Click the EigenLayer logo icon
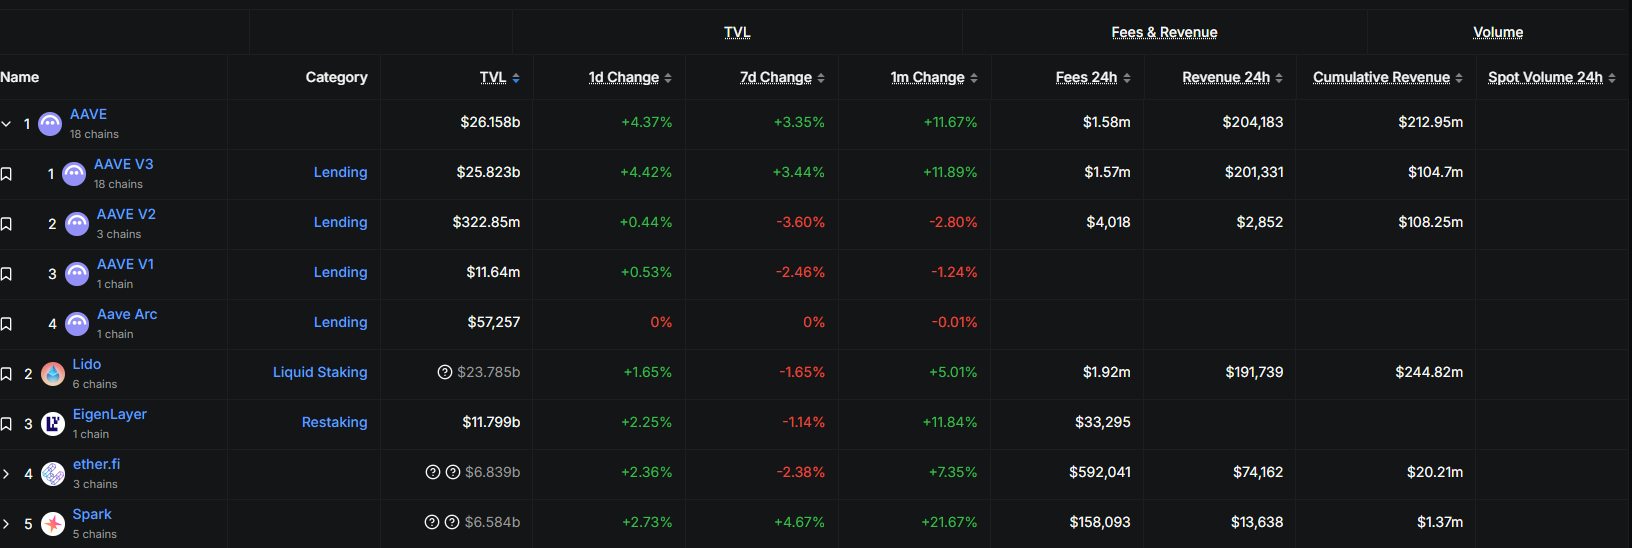Screen dimensions: 1632x548 (x=53, y=424)
